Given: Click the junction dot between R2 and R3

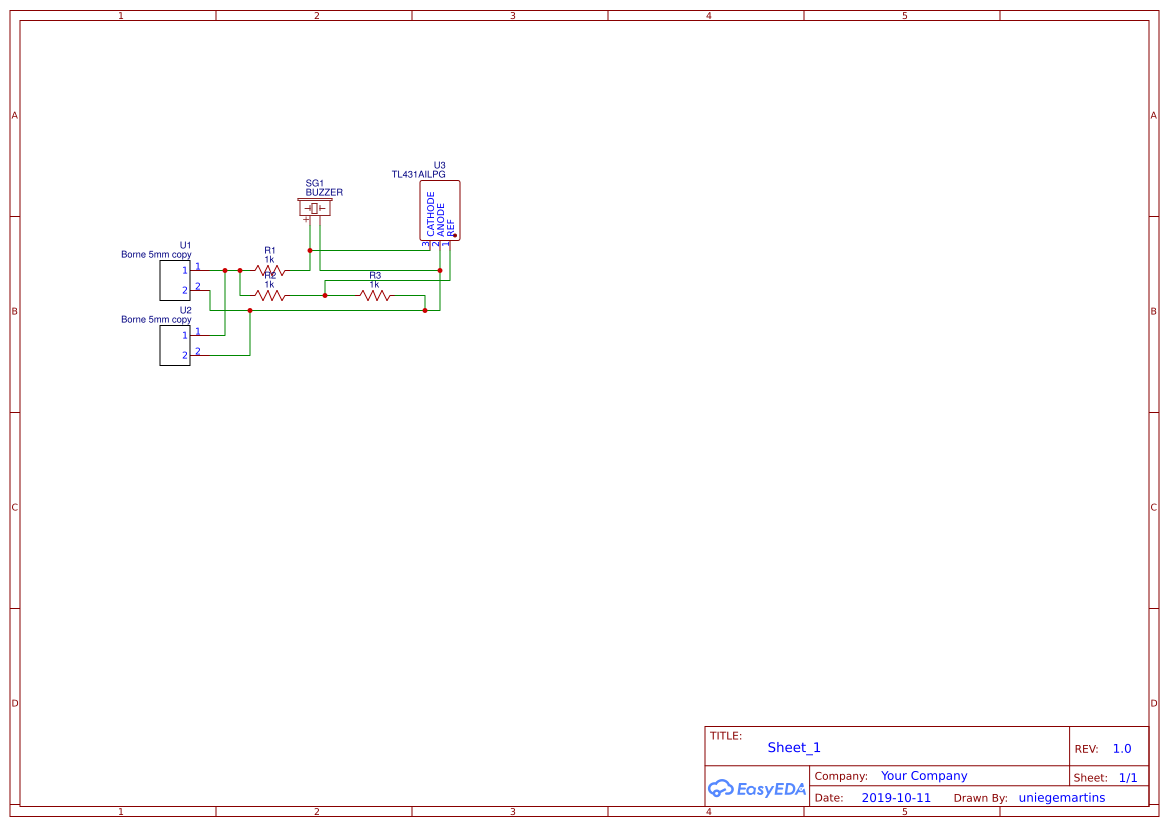Looking at the screenshot, I should point(324,295).
